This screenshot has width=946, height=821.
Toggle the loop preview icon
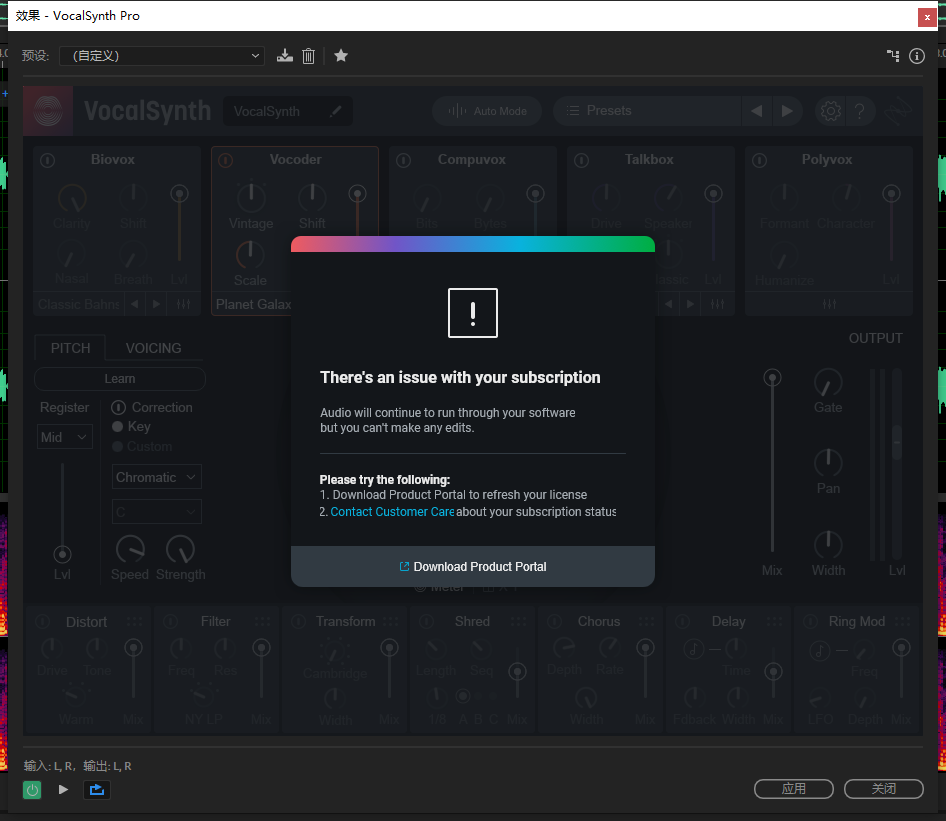97,790
